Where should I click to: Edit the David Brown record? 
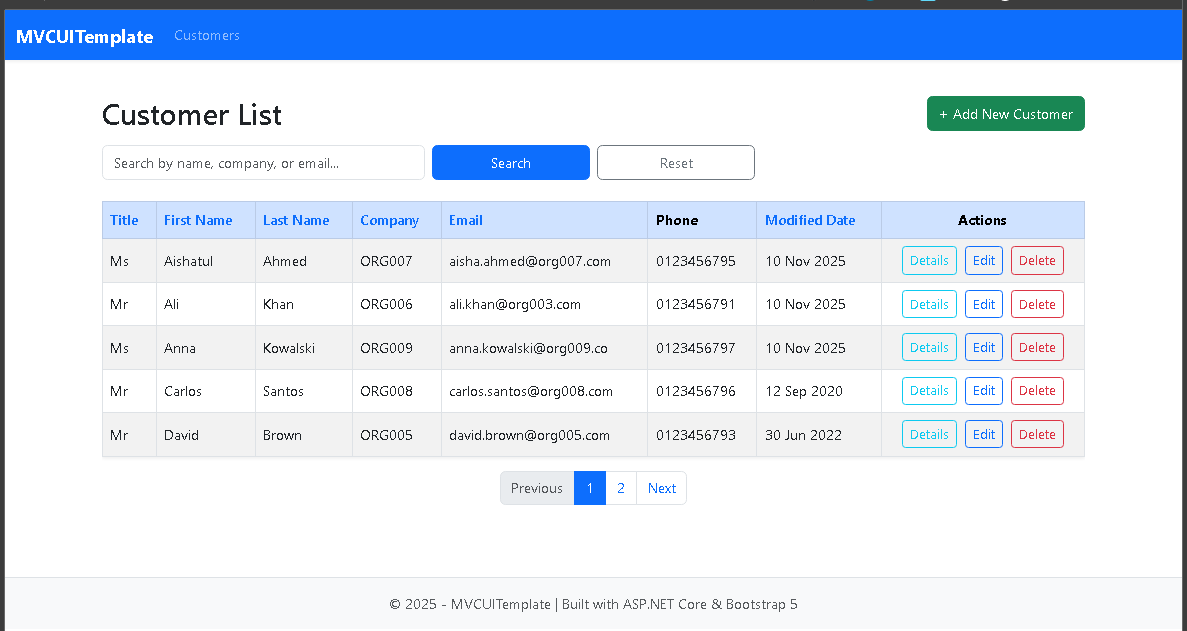[983, 434]
